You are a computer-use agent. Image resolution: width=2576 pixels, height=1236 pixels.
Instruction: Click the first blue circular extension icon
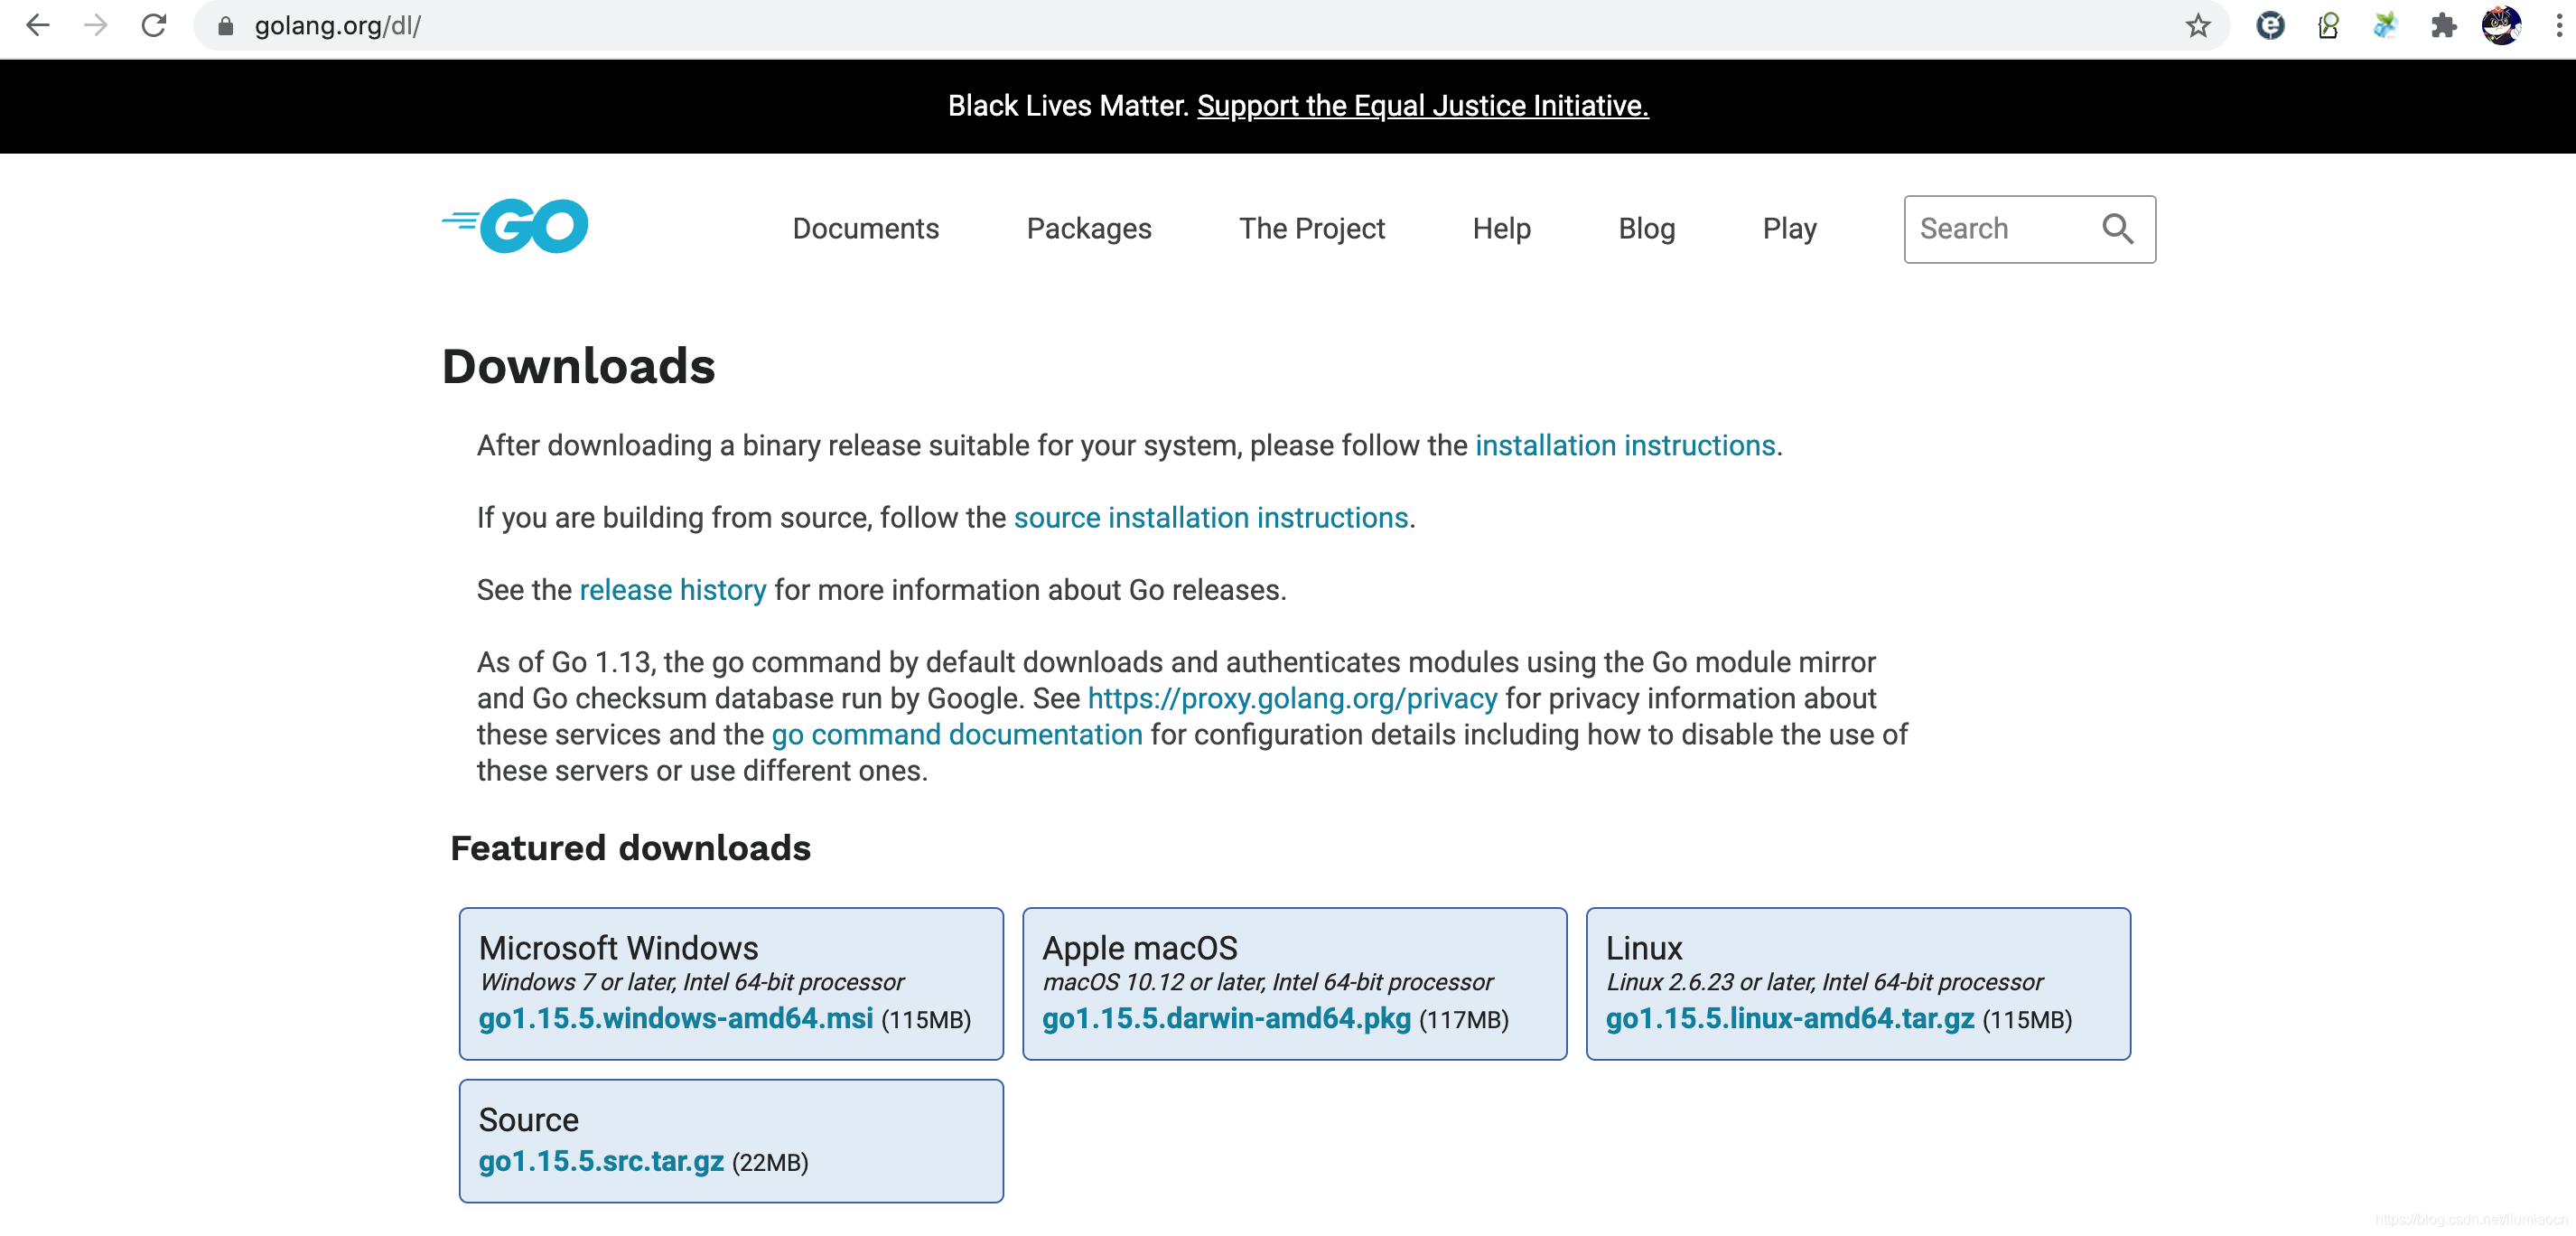[x=2270, y=25]
